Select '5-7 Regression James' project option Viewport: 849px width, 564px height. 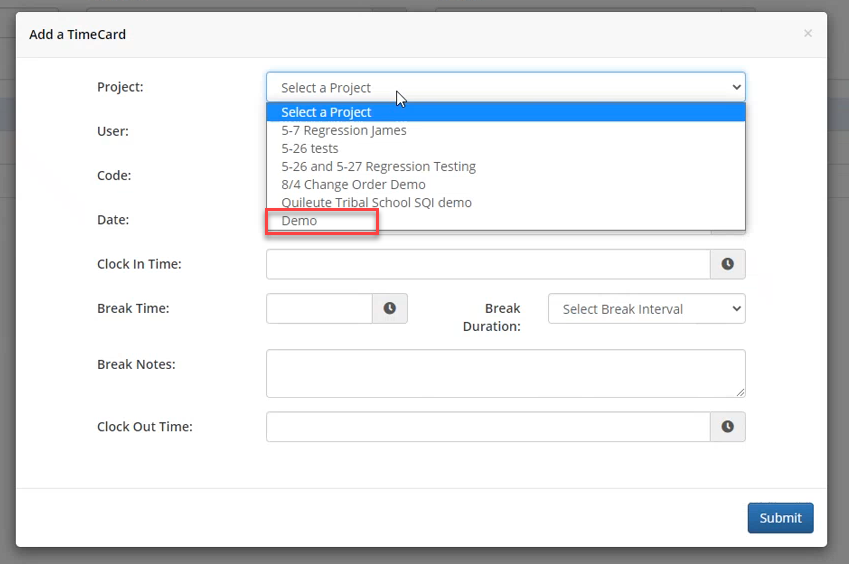point(344,130)
